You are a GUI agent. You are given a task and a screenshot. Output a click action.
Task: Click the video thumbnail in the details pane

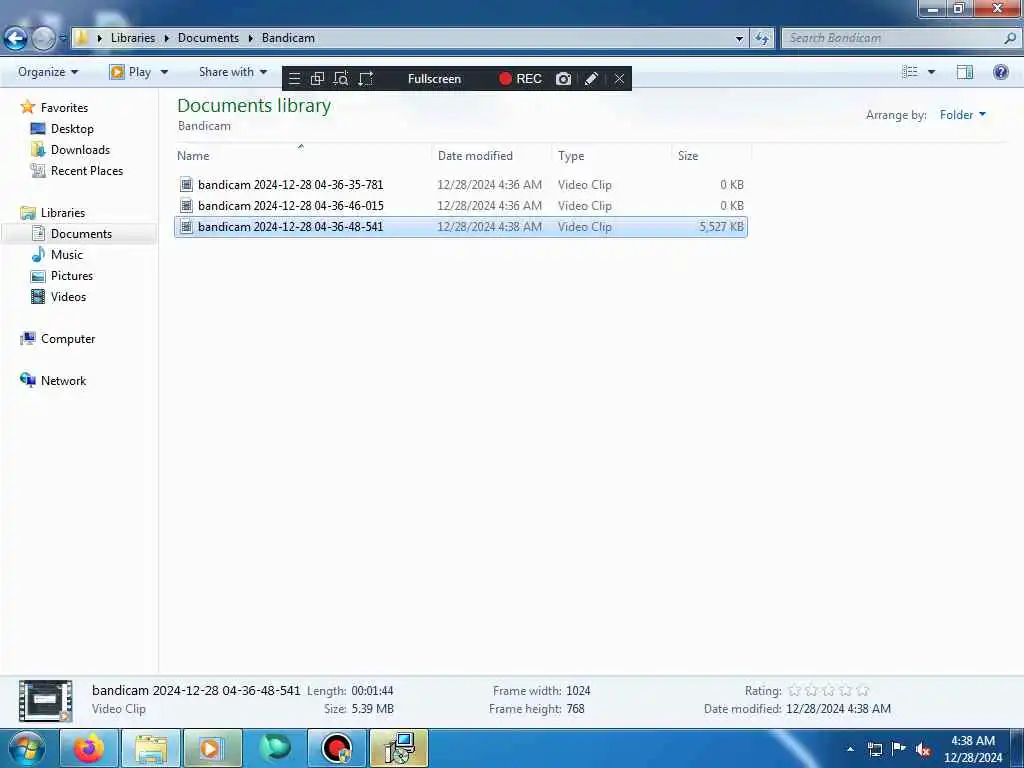tap(46, 701)
